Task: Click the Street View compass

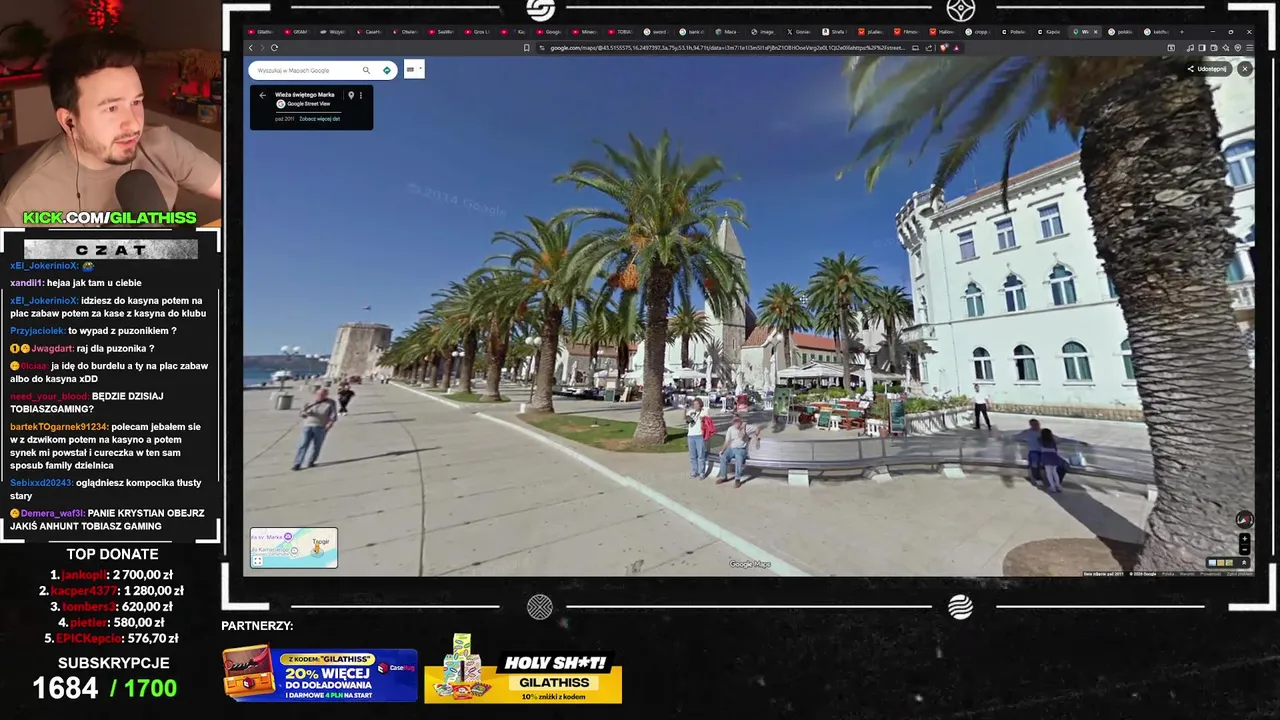Action: (x=1245, y=519)
